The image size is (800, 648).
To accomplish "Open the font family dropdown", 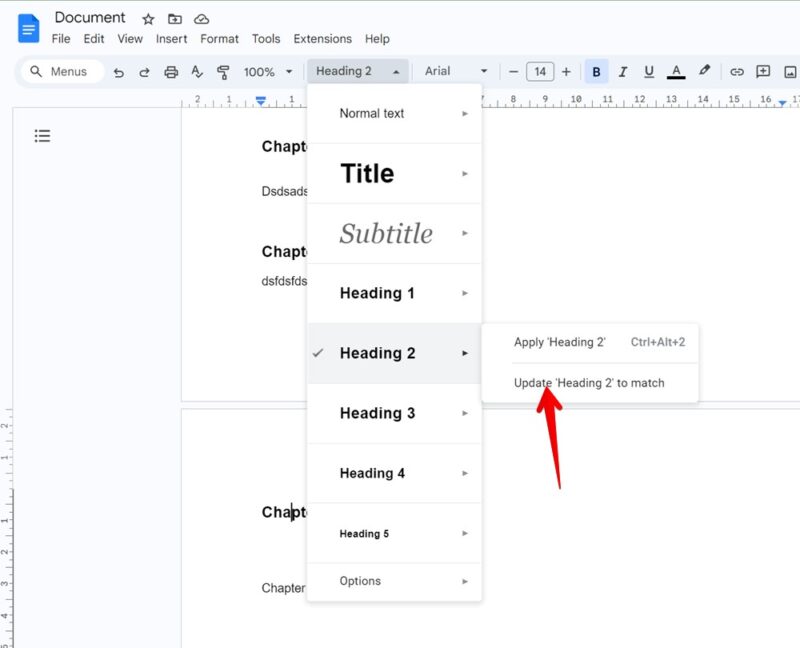I will [455, 71].
